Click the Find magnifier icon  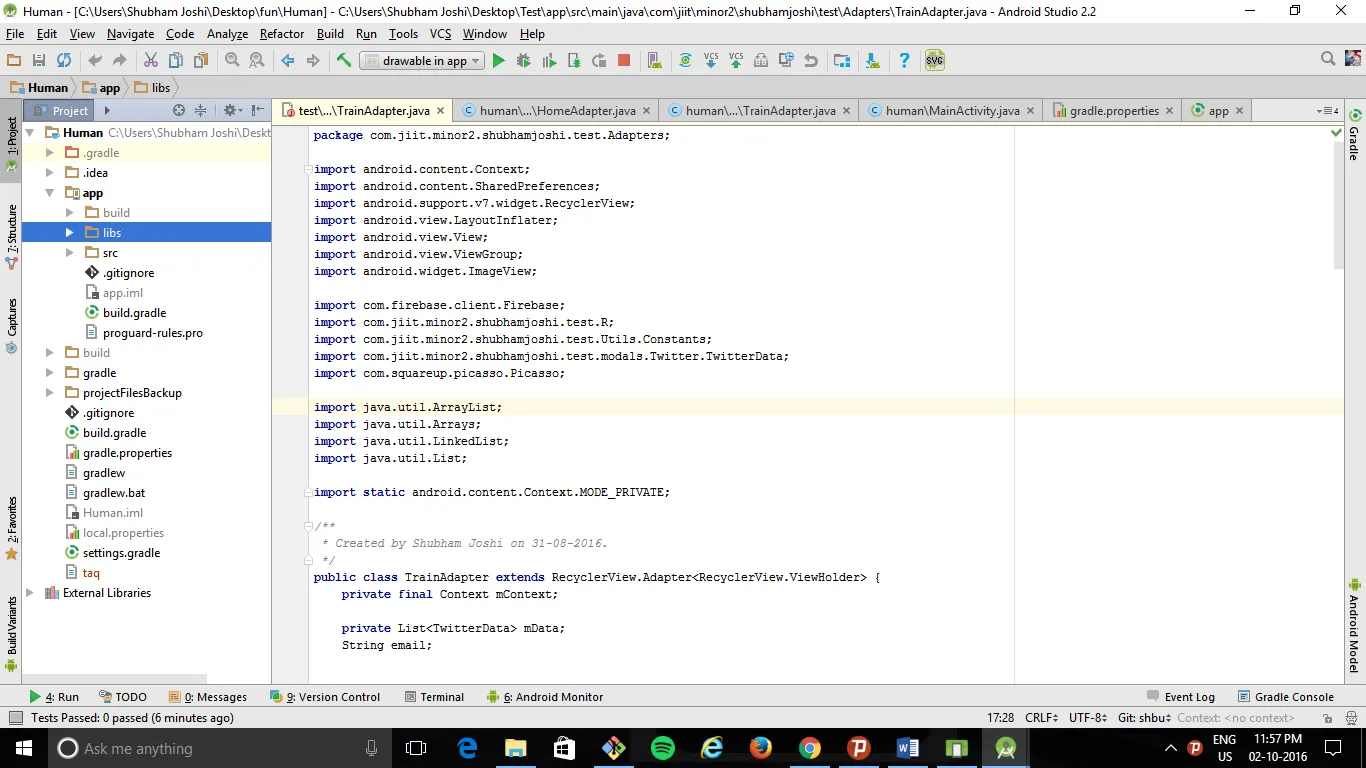pyautogui.click(x=232, y=61)
